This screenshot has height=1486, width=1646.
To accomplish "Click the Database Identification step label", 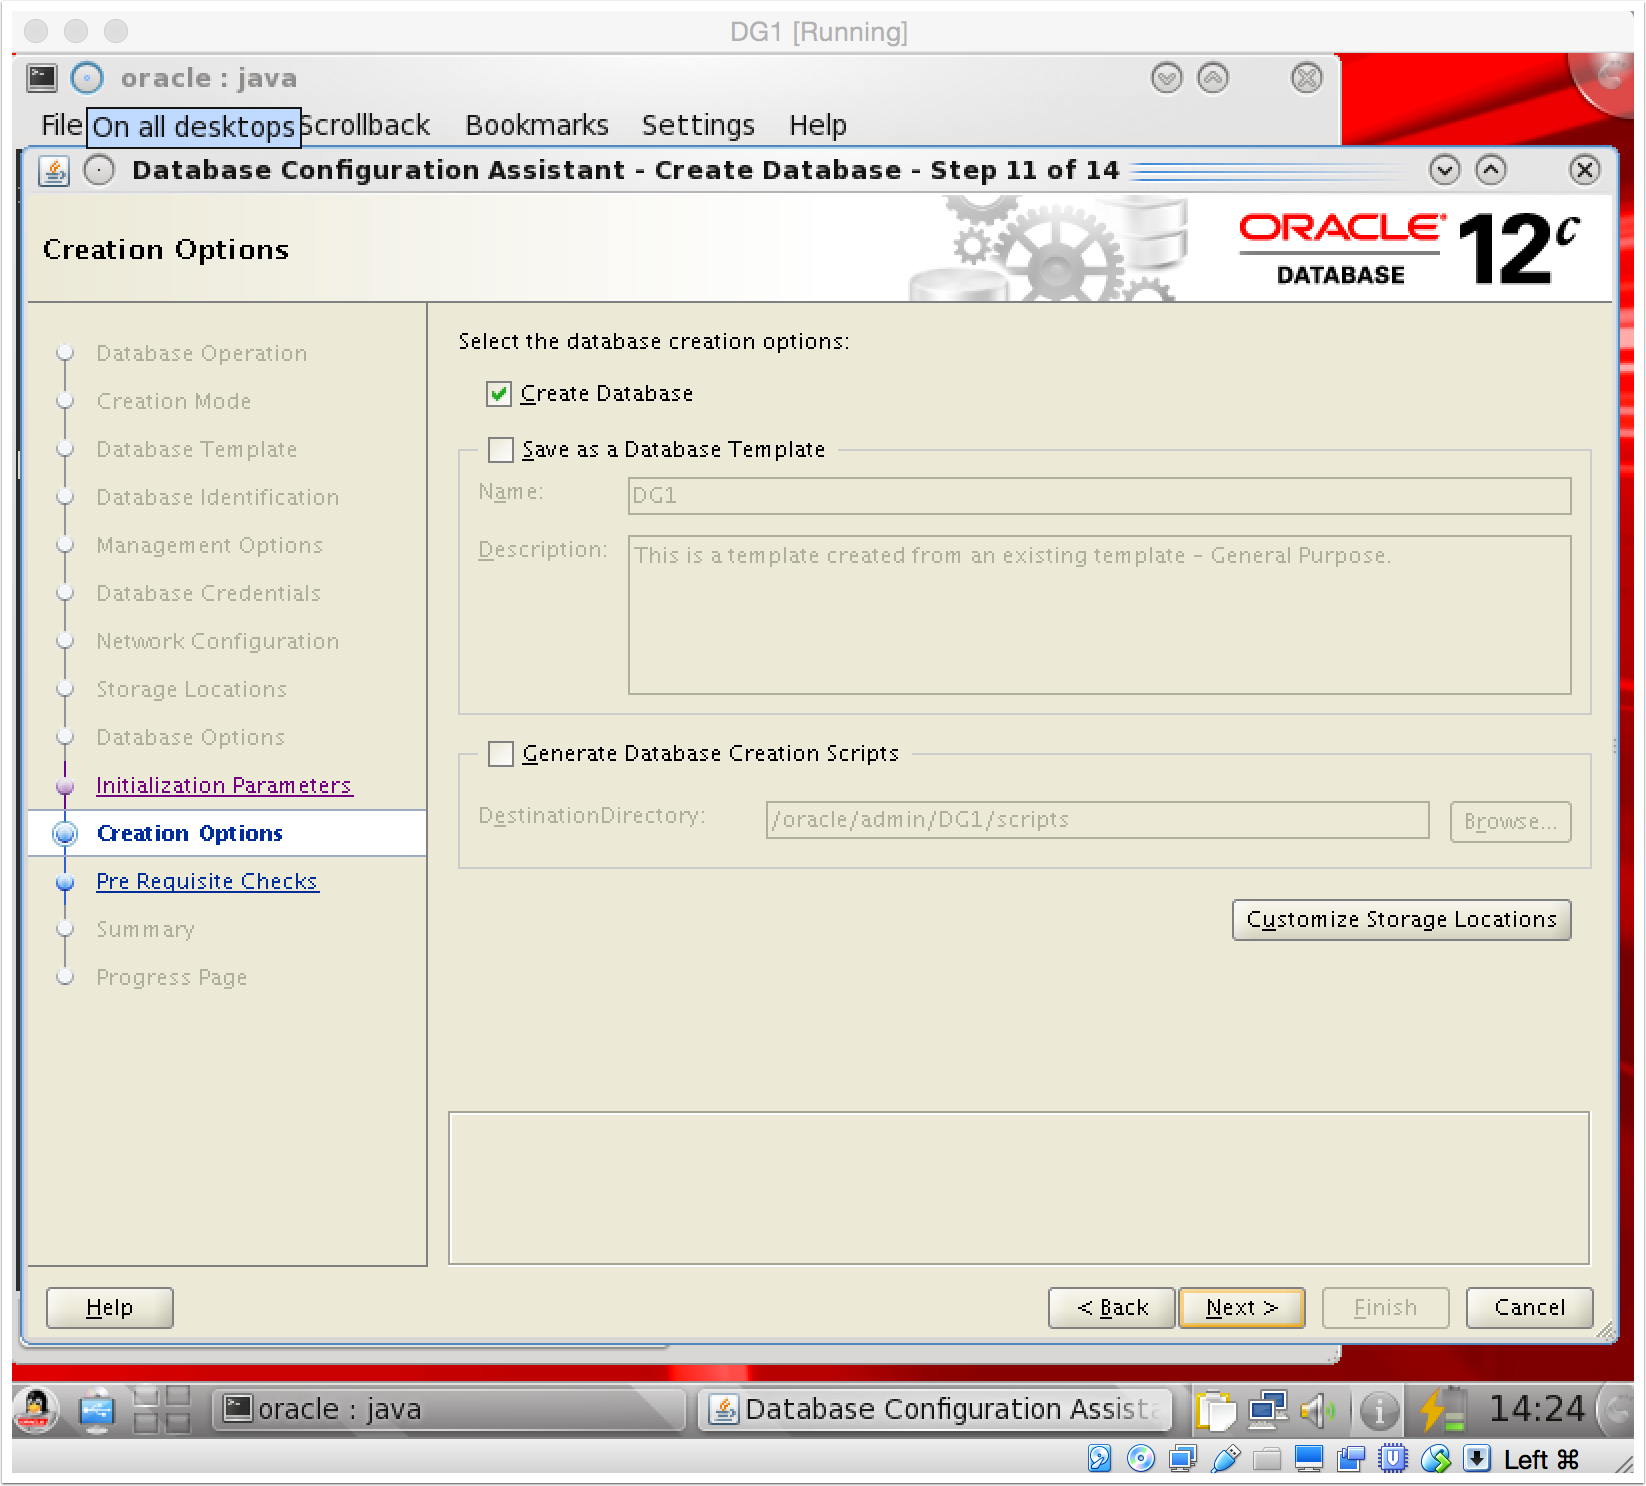I will (x=218, y=497).
